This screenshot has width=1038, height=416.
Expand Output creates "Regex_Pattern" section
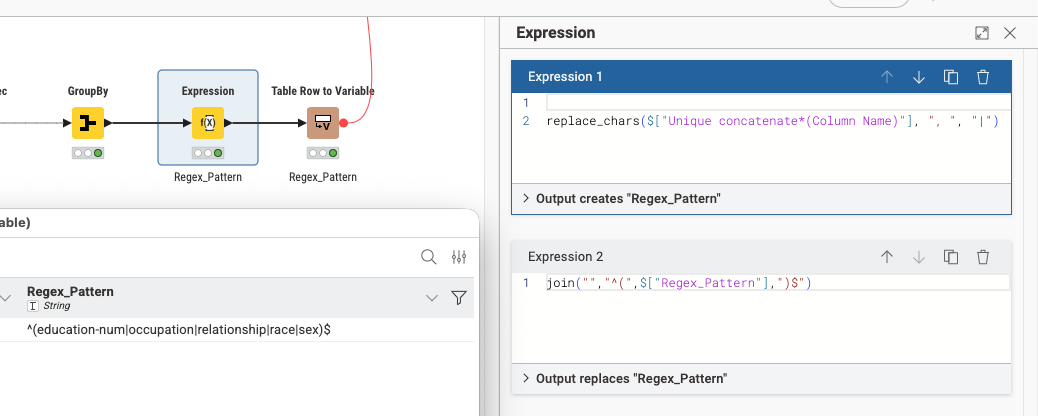pos(620,199)
